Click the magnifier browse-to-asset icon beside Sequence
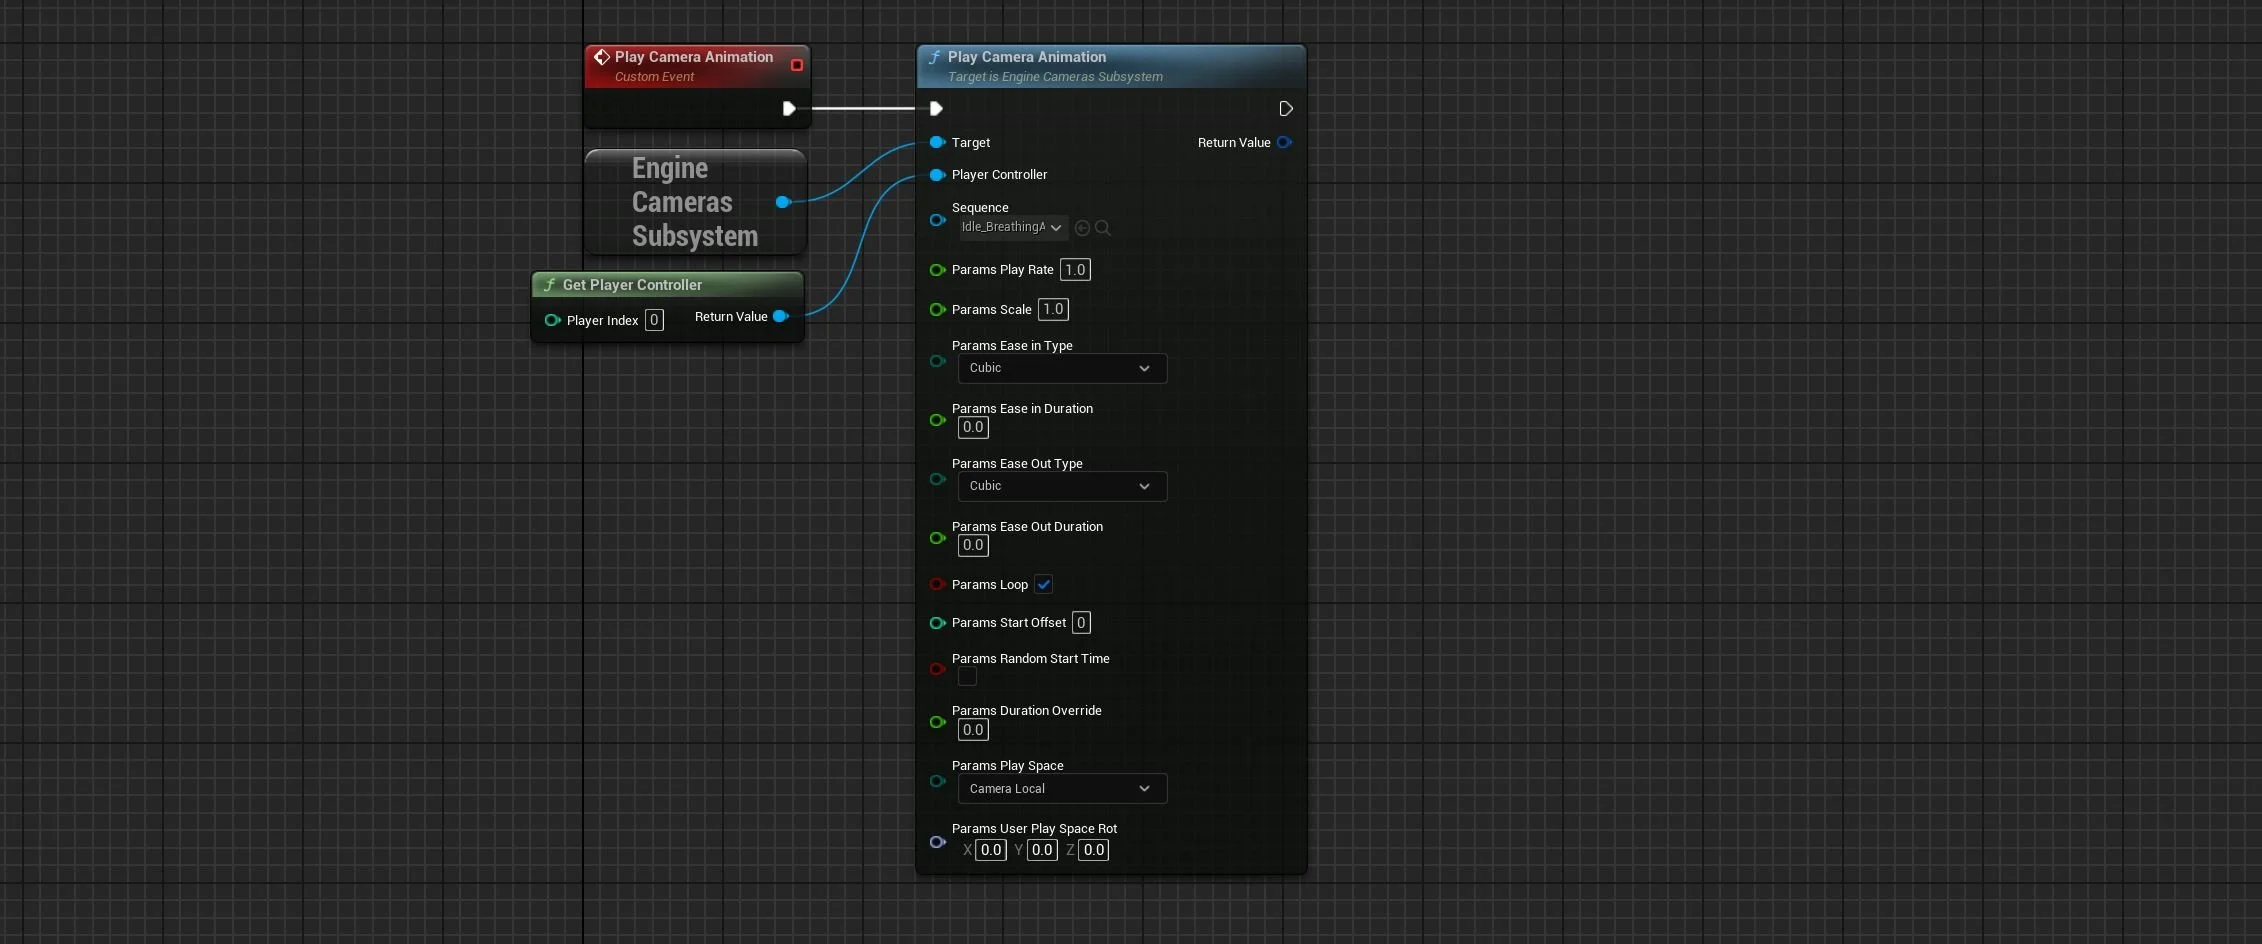This screenshot has width=2262, height=944. click(1103, 228)
